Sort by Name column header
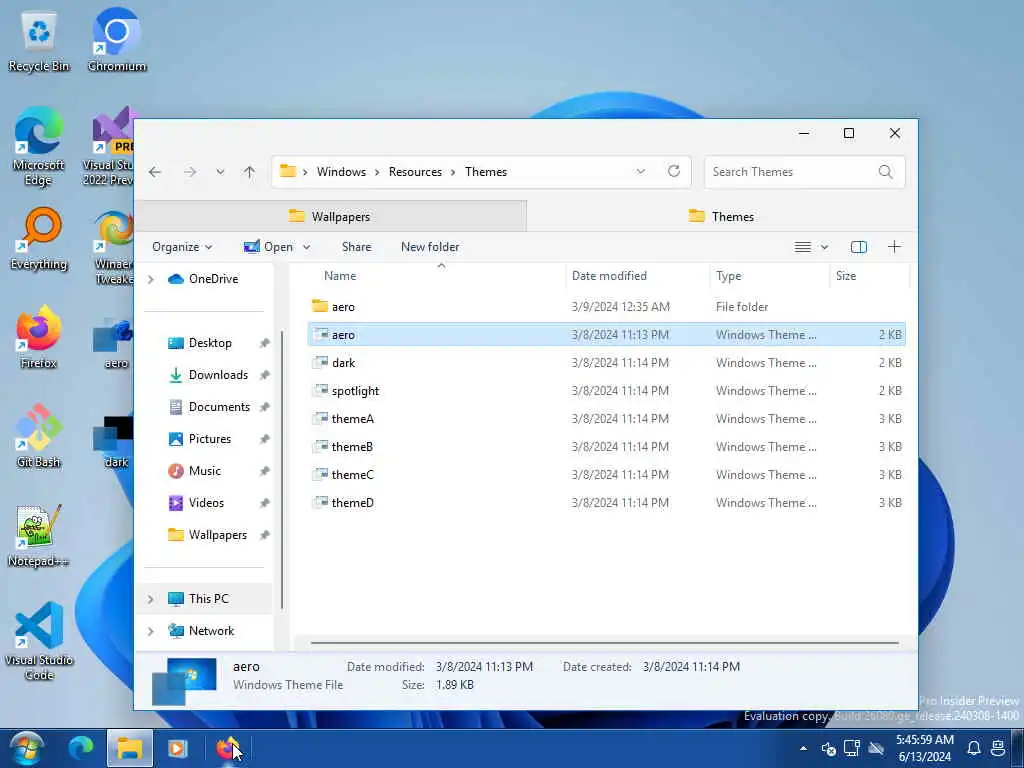 [340, 276]
